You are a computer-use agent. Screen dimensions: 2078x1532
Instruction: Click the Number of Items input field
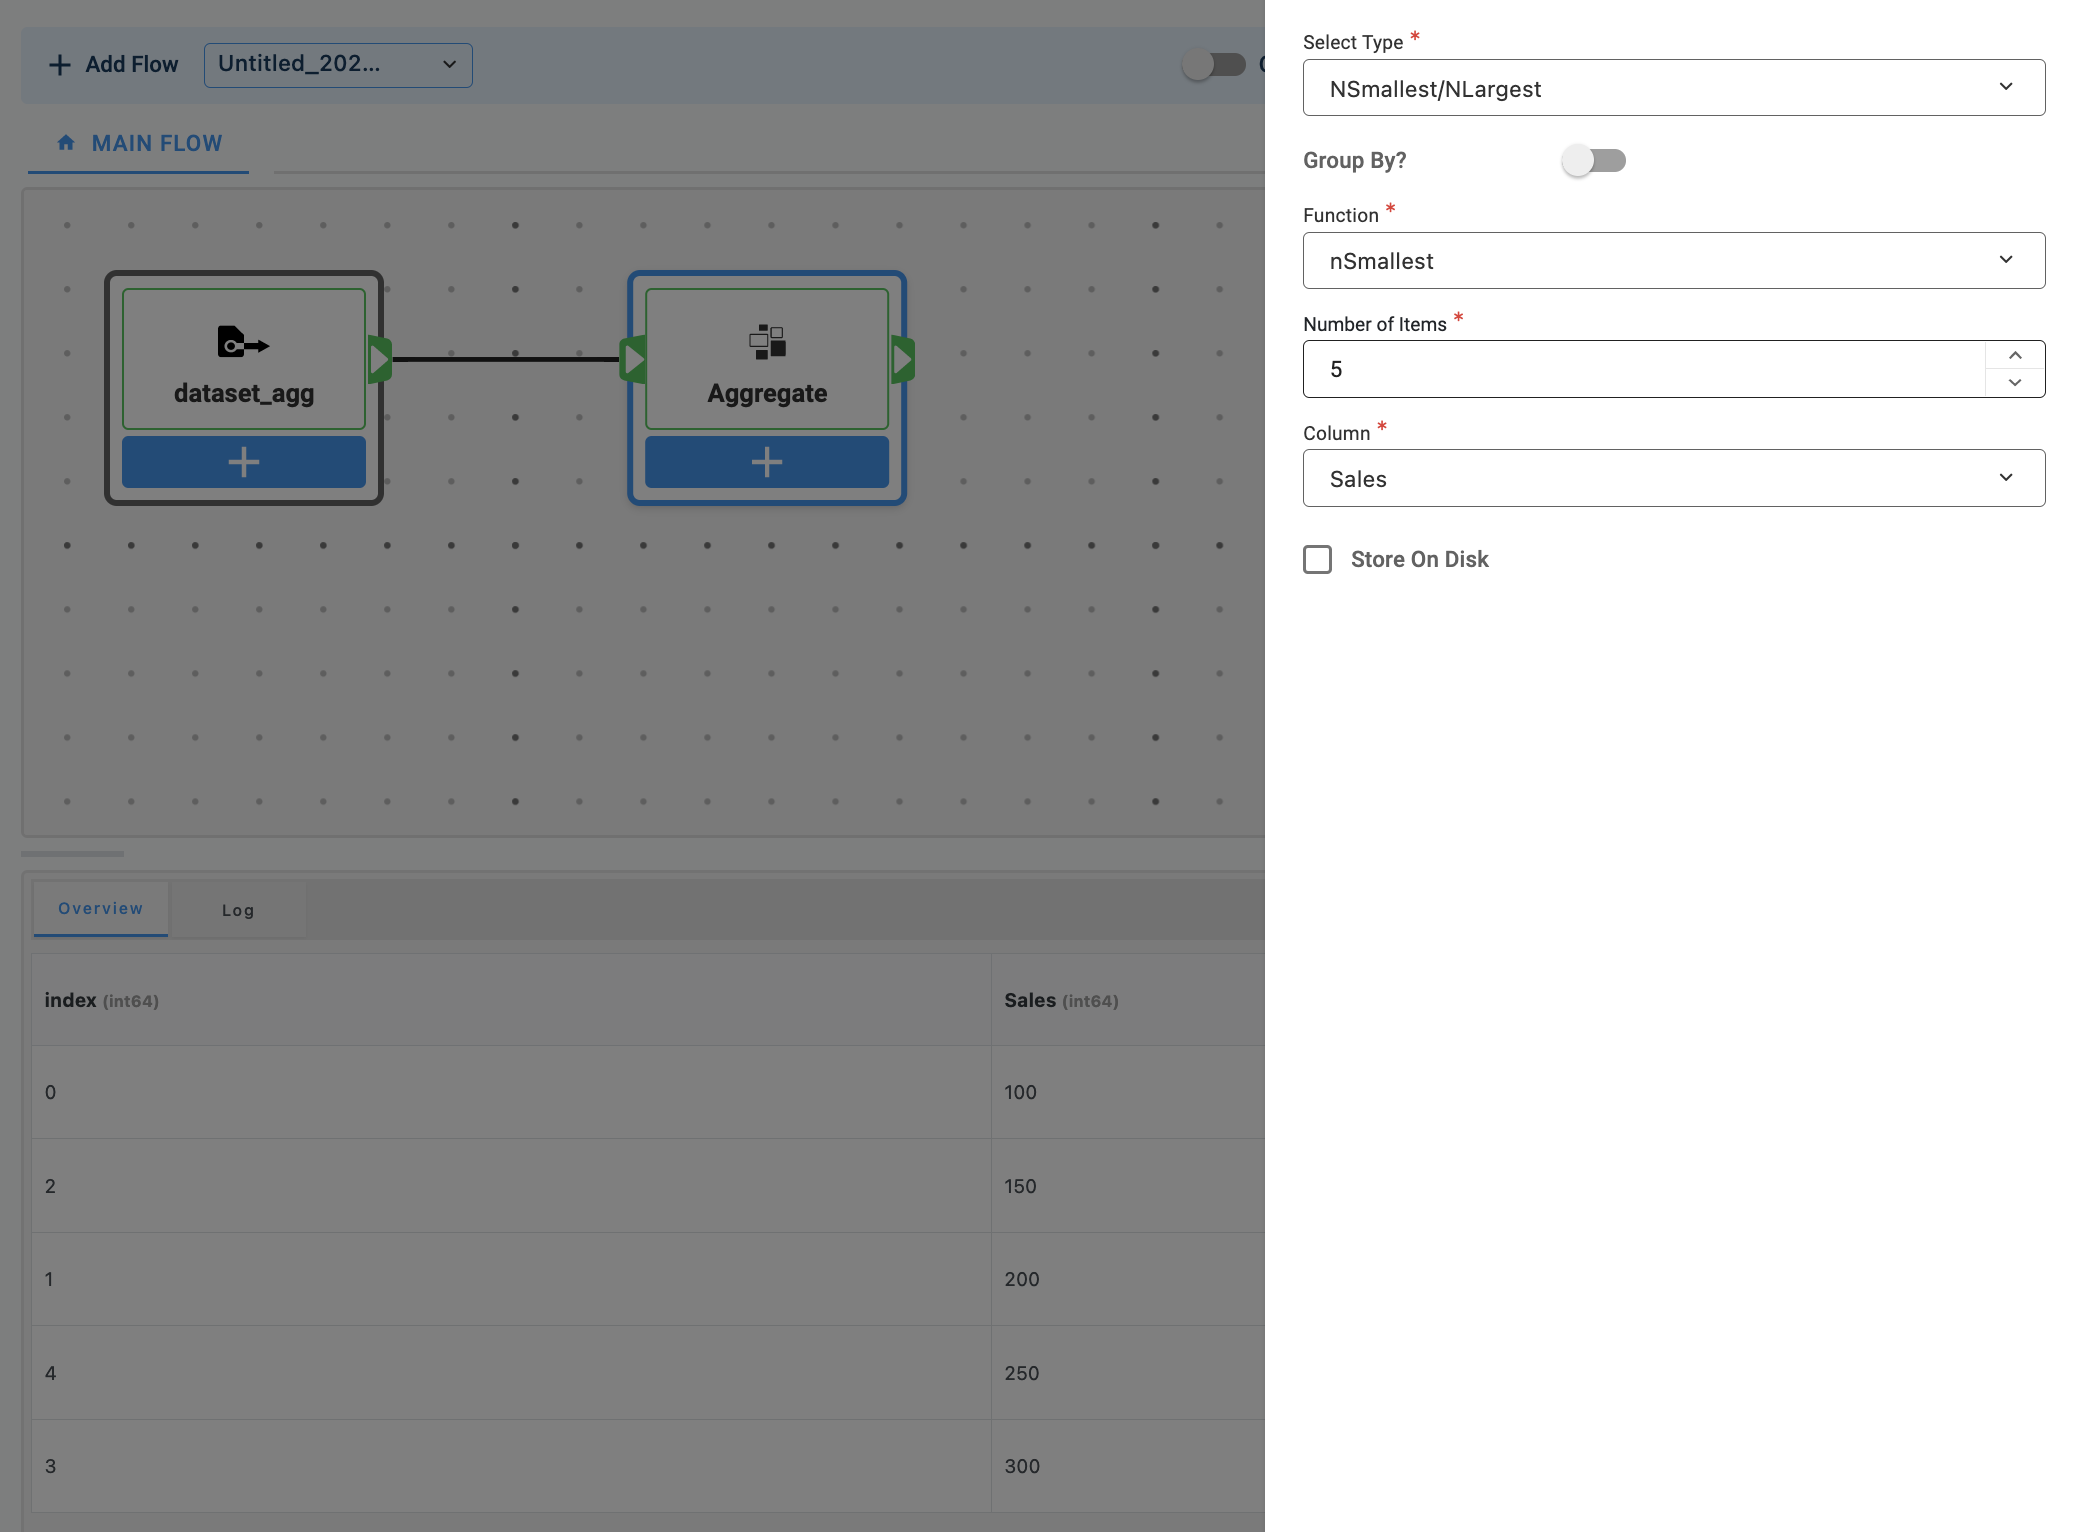pos(1642,369)
